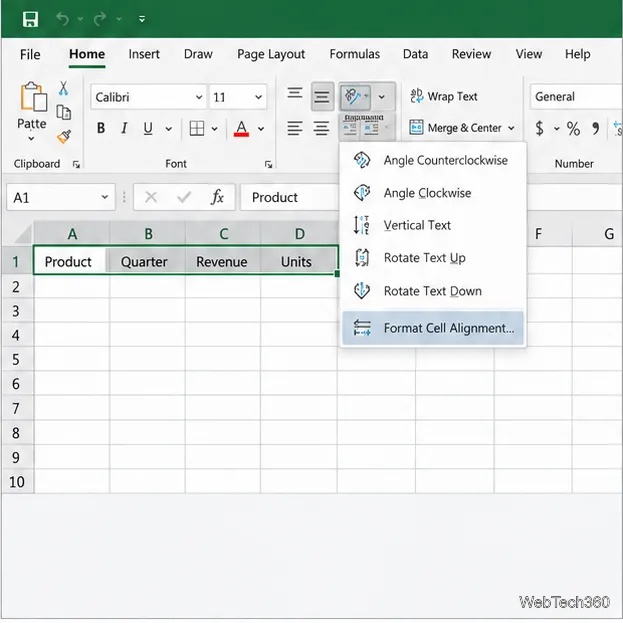
Task: Switch to the Draw tab
Action: pos(198,54)
